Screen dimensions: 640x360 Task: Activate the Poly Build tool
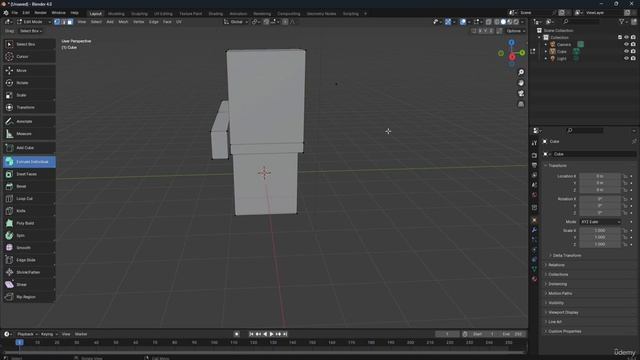coord(29,223)
